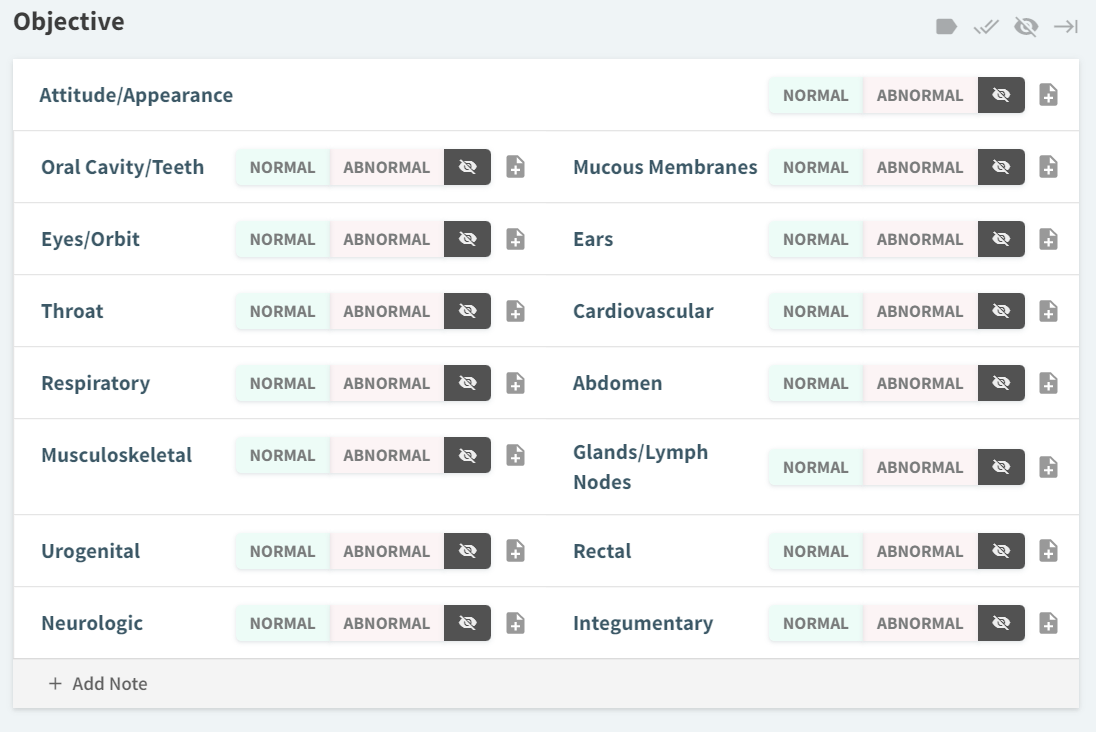Hide the Mucous Membranes exam field
Viewport: 1096px width, 732px height.
tap(1001, 167)
